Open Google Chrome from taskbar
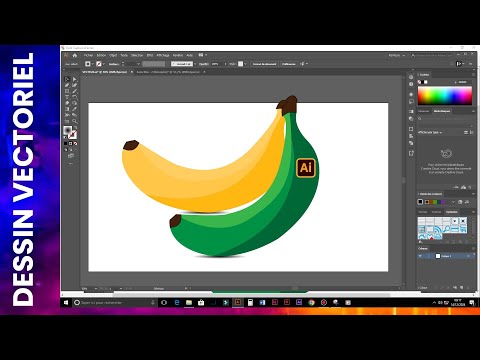 point(311,303)
